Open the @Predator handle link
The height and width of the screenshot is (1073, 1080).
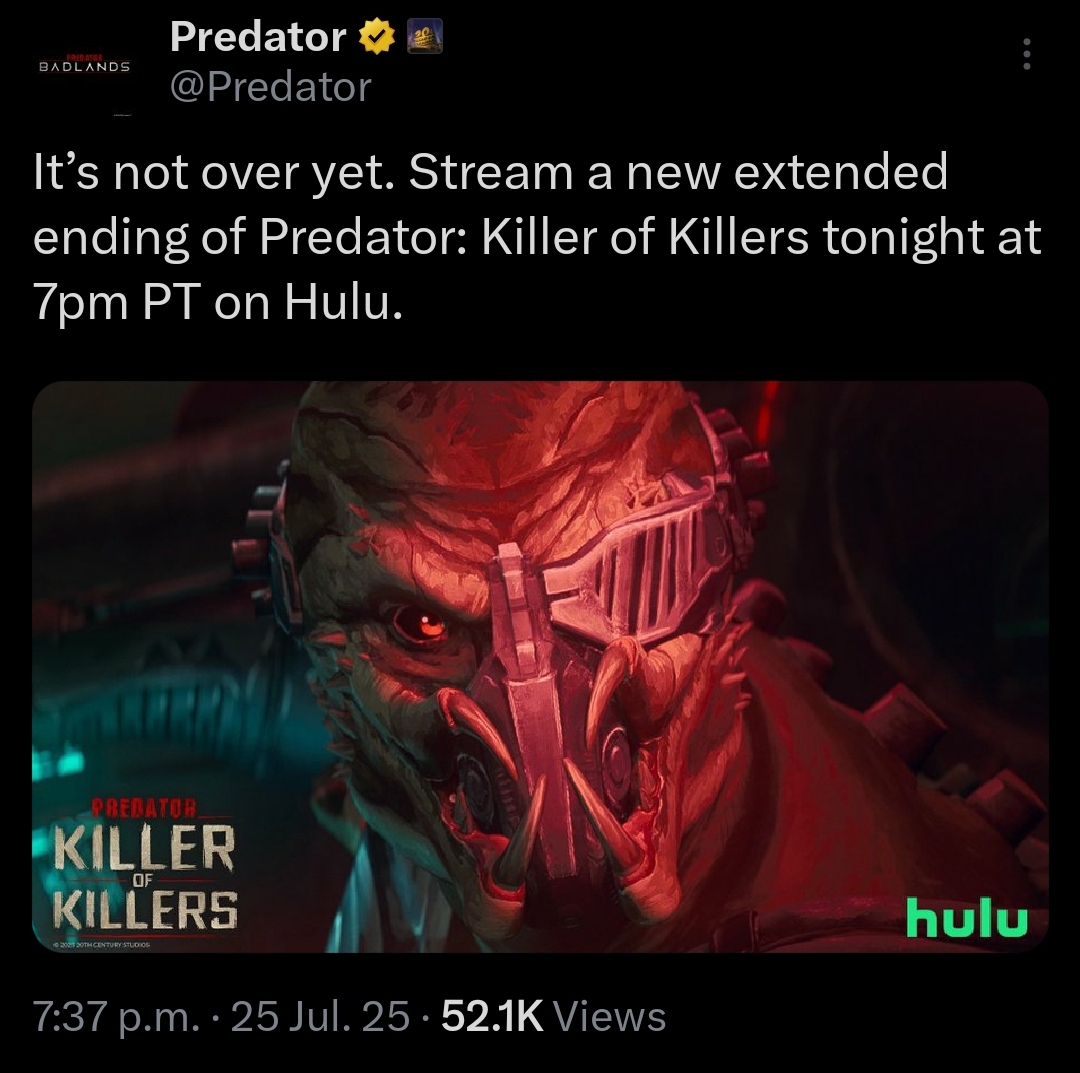tap(271, 87)
